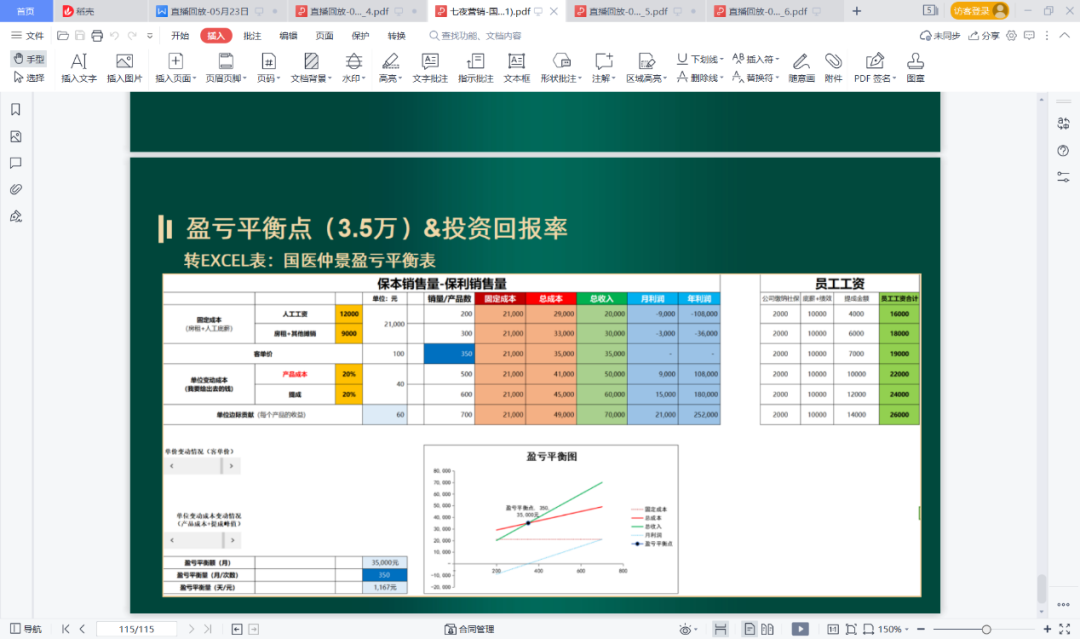This screenshot has width=1080, height=639.
Task: Open the File (文件) menu
Action: click(x=28, y=35)
